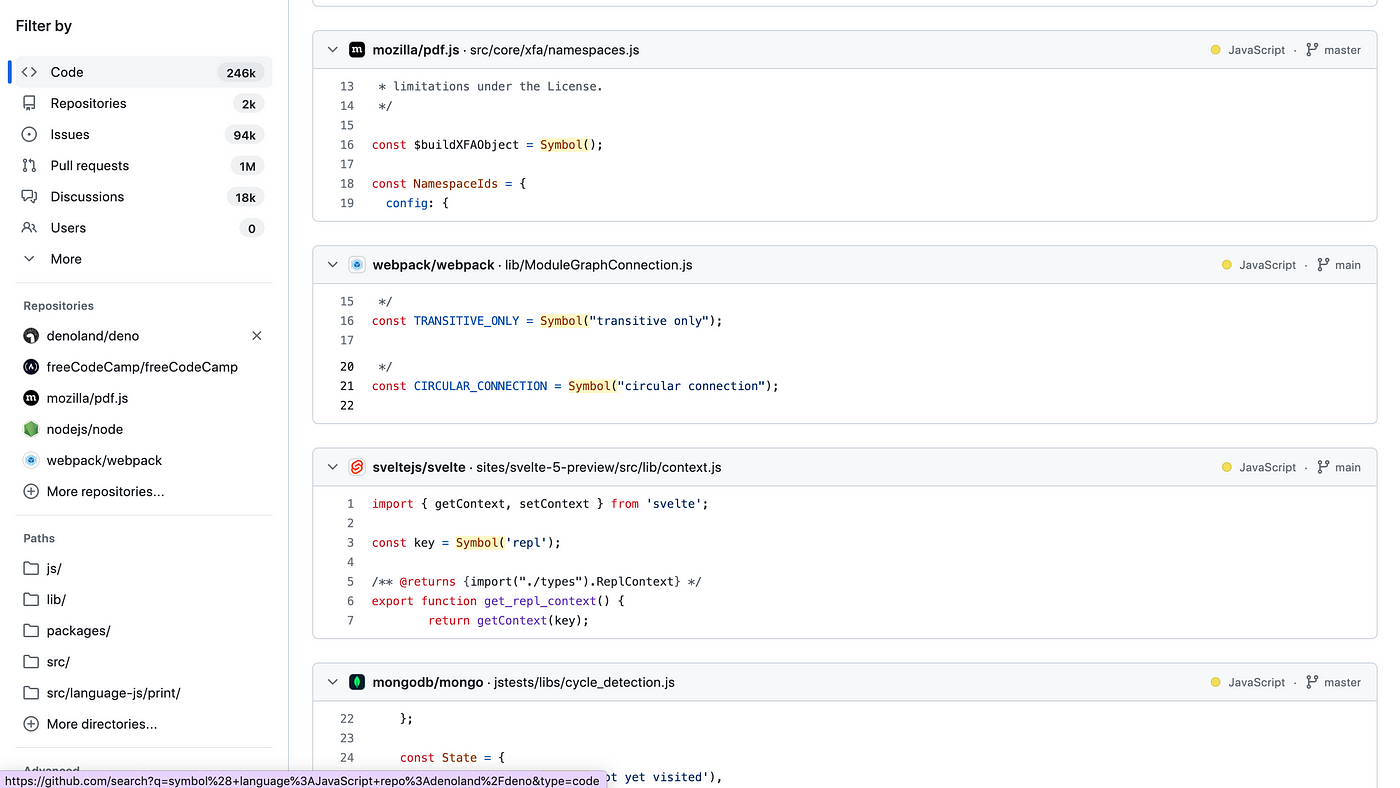Click the webpack logo in result header
This screenshot has width=1400, height=788.
pyautogui.click(x=357, y=265)
